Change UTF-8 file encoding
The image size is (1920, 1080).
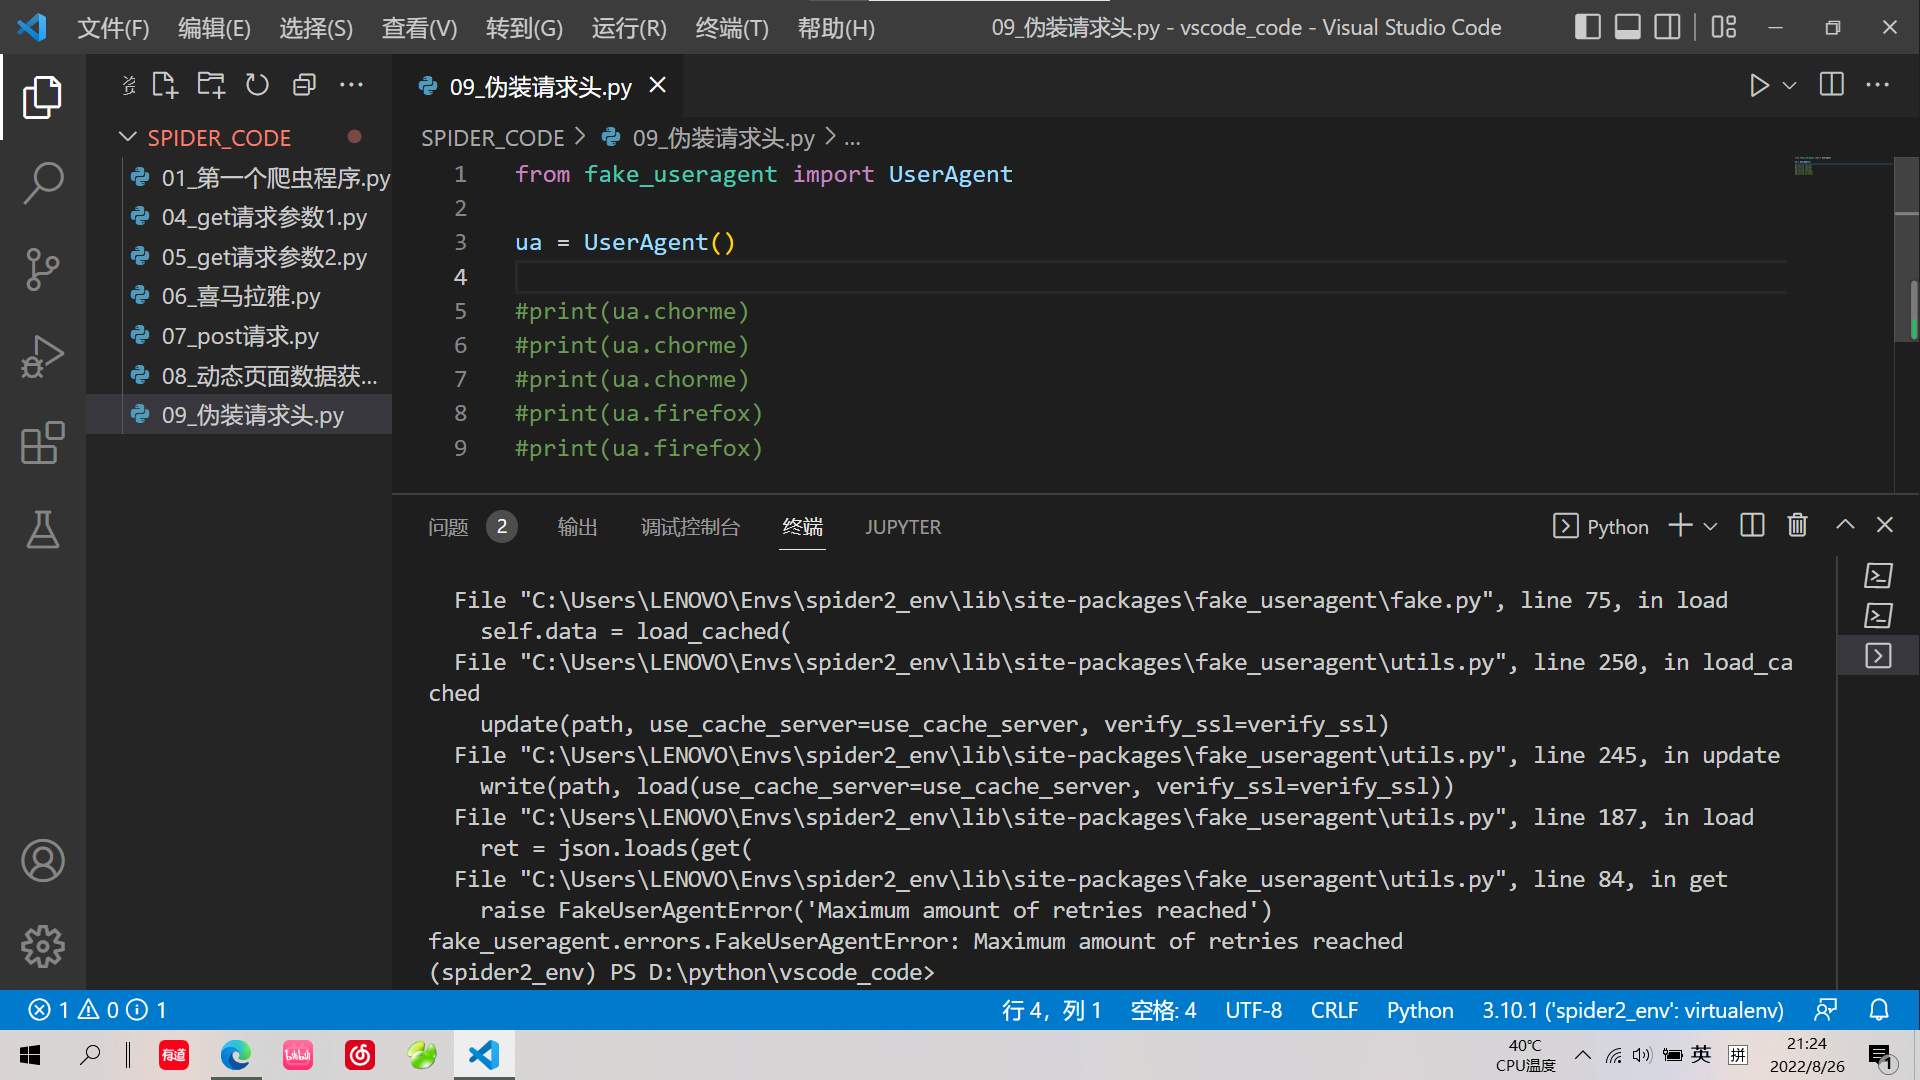click(x=1253, y=1010)
